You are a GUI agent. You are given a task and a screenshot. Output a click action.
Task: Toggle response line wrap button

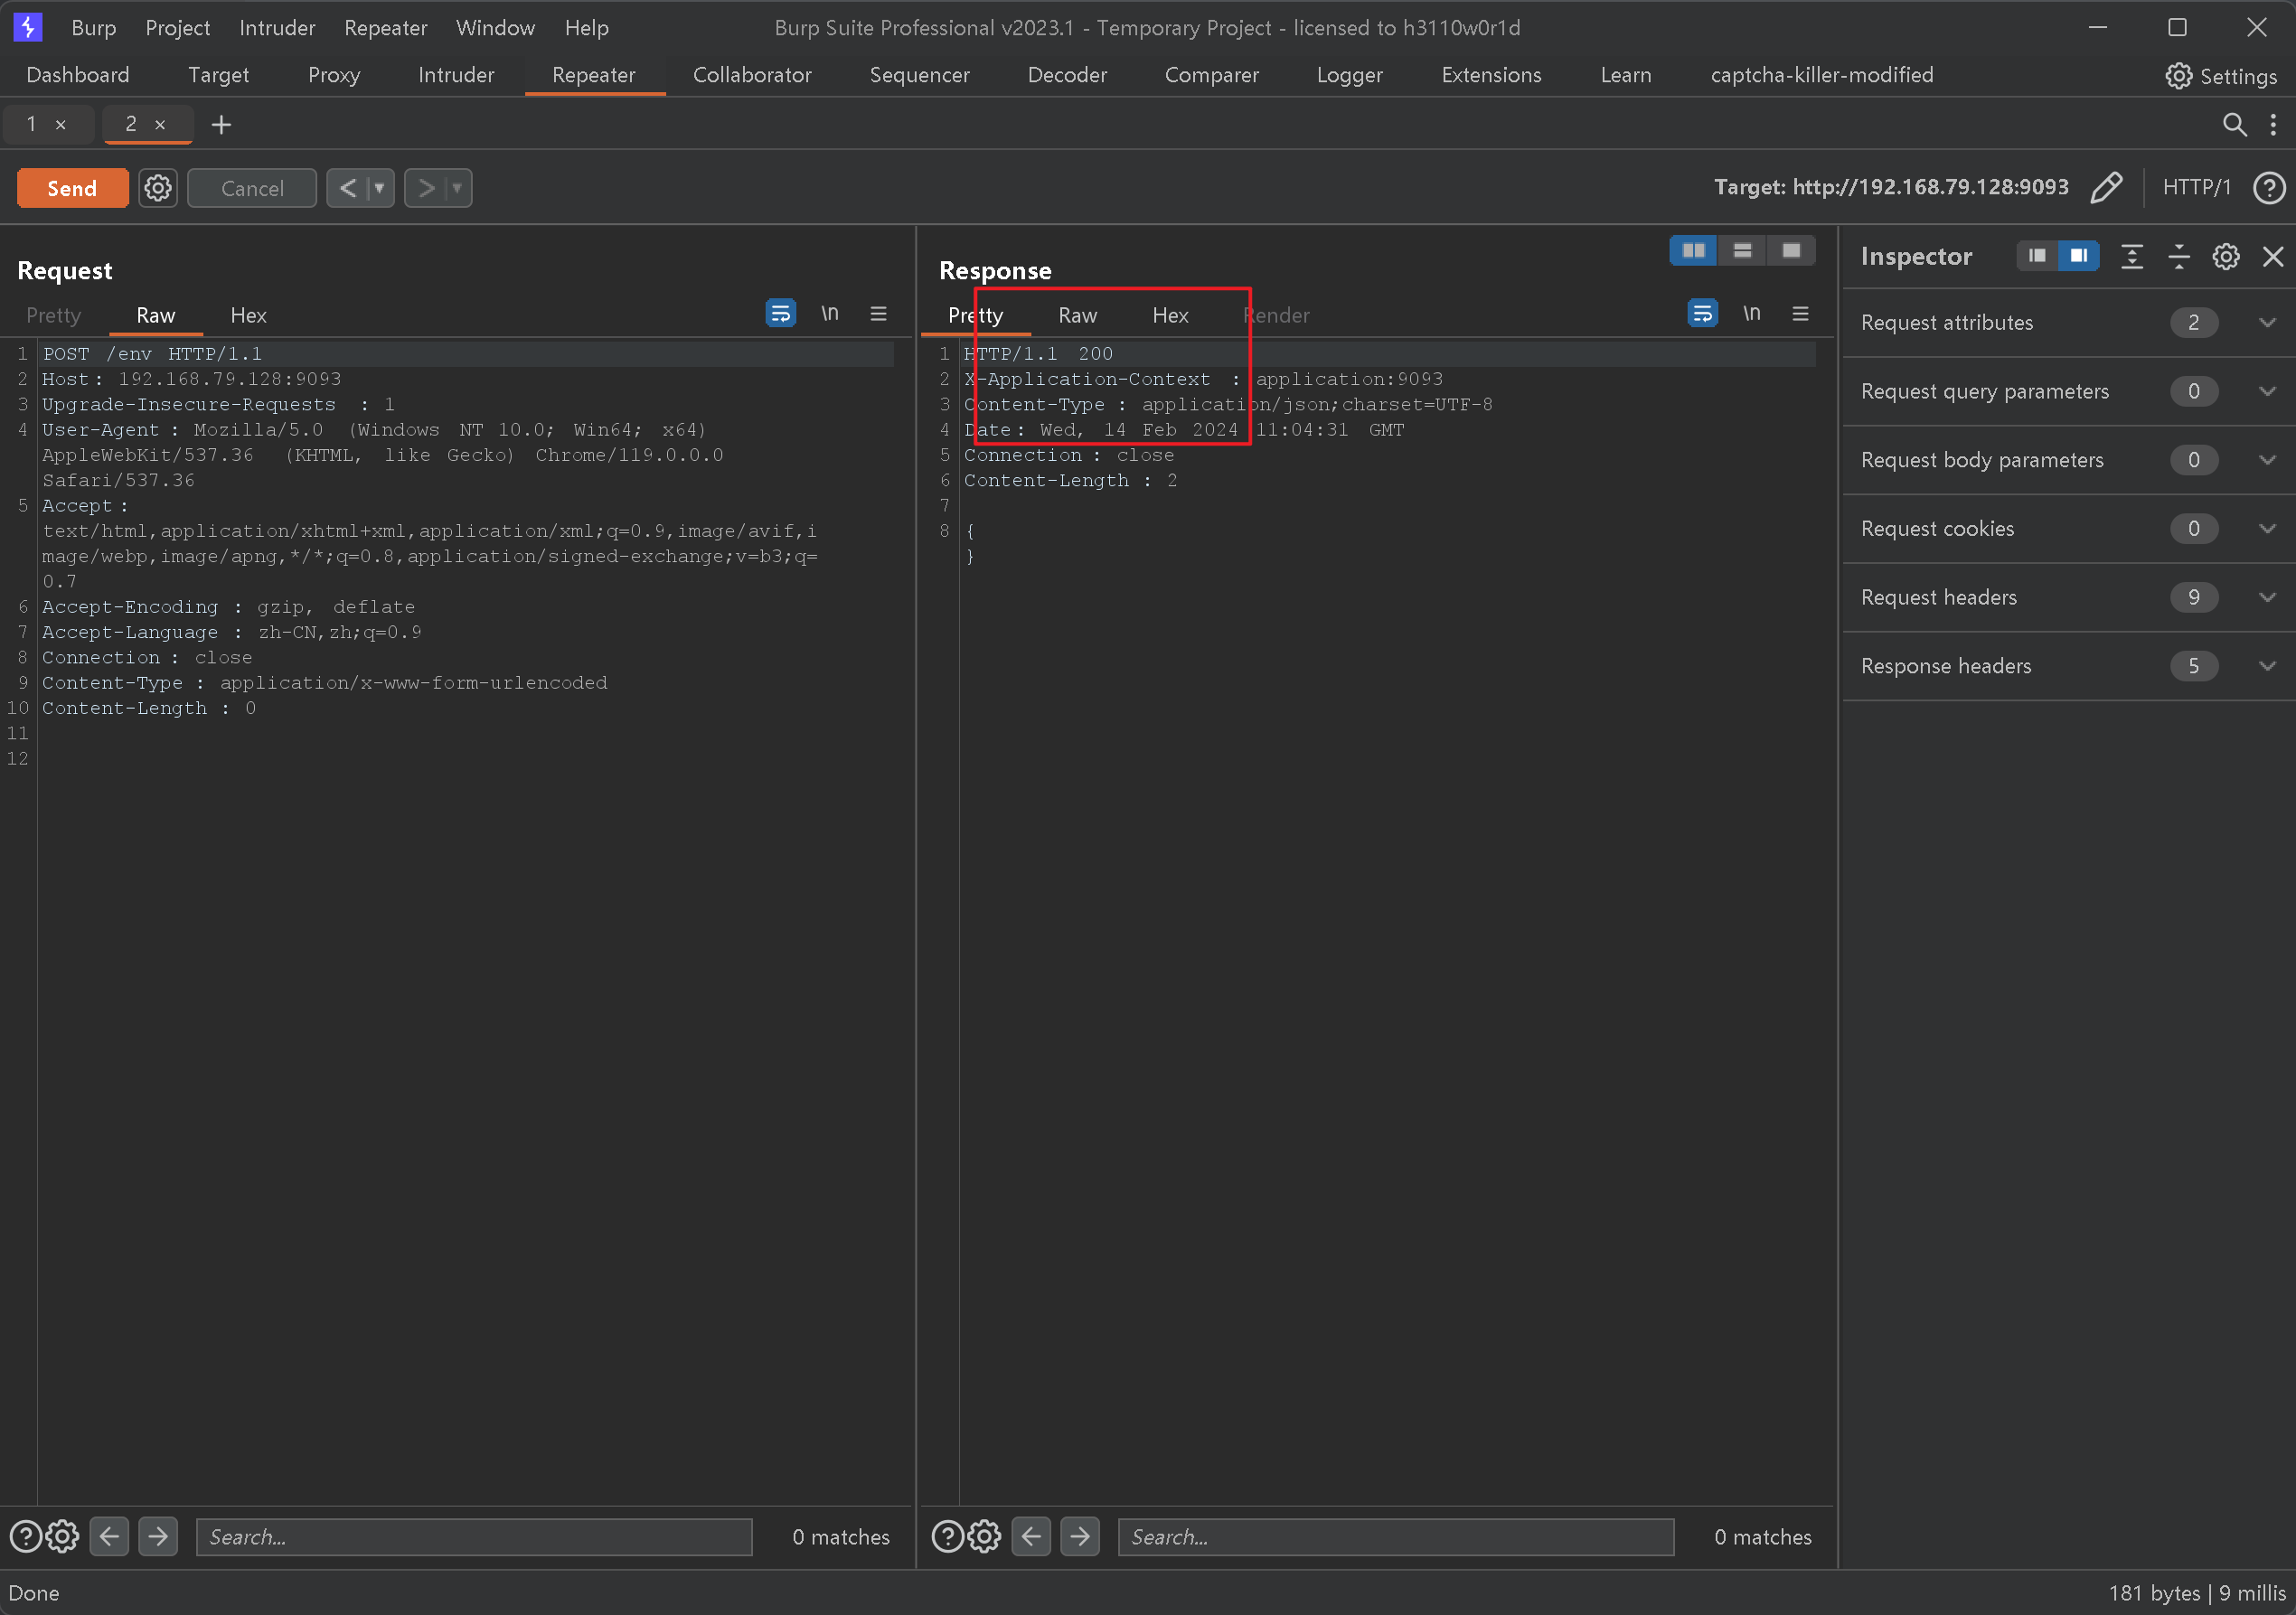[1702, 314]
